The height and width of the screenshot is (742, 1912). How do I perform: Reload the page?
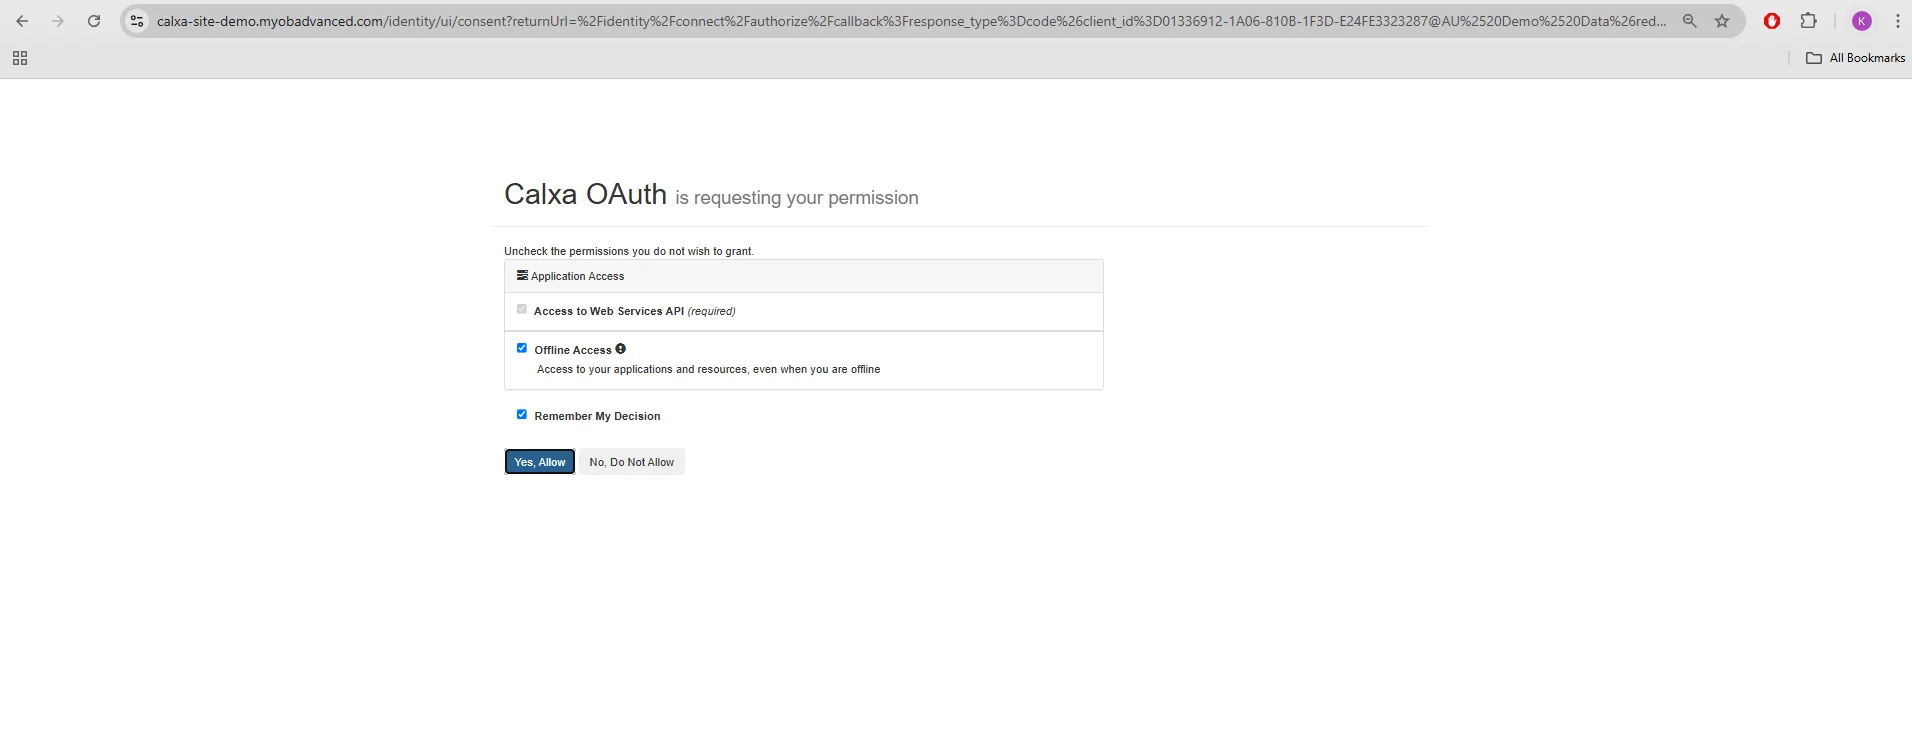click(x=94, y=21)
